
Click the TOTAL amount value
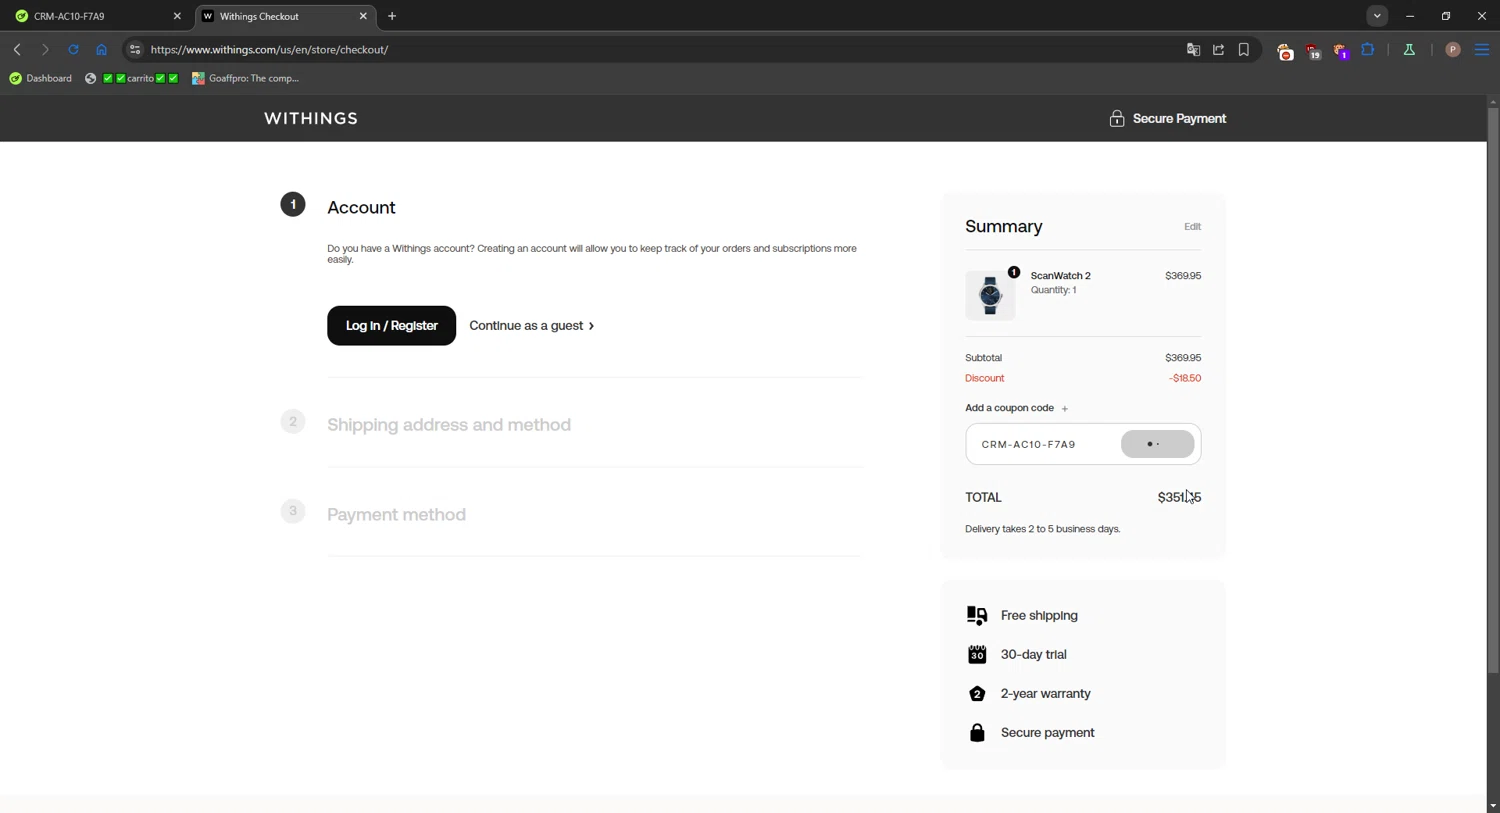(x=1179, y=498)
